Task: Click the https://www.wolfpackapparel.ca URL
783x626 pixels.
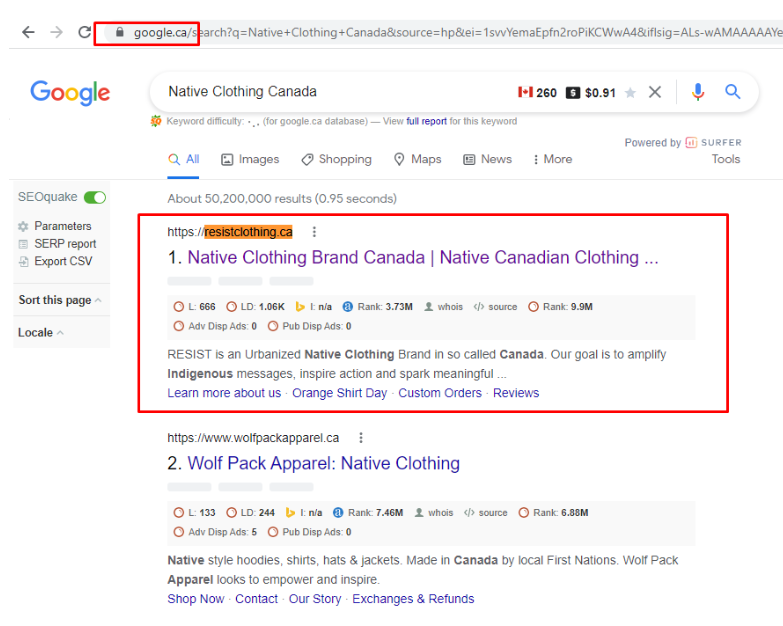Action: (253, 438)
